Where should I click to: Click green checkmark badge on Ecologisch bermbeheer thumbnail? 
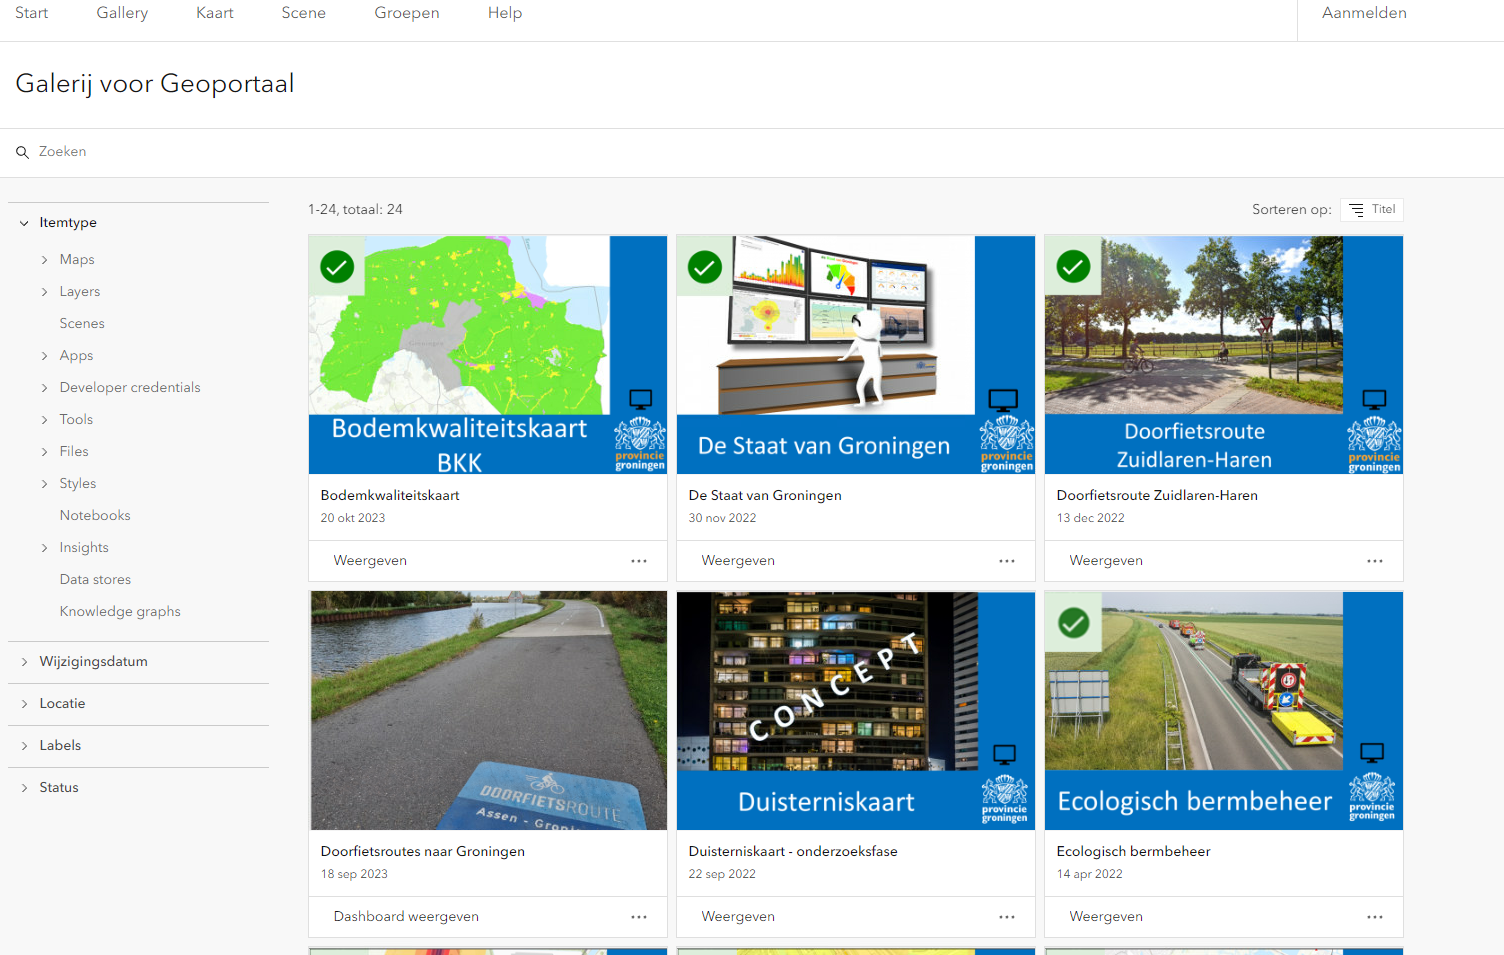tap(1073, 623)
